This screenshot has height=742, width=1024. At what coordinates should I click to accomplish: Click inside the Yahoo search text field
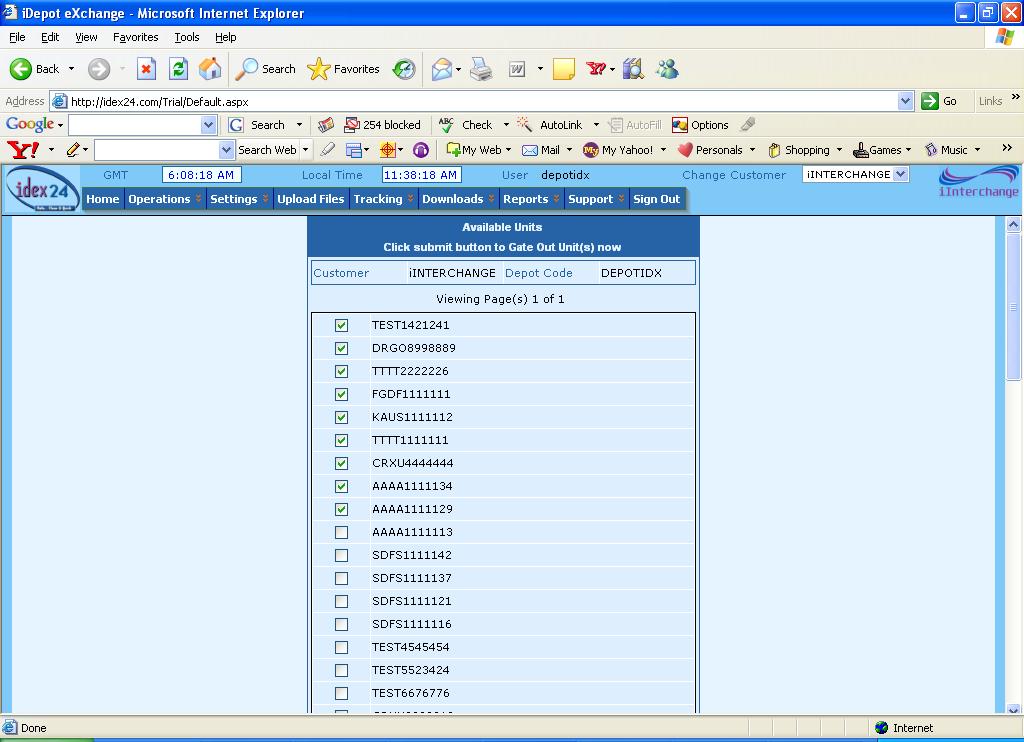156,150
